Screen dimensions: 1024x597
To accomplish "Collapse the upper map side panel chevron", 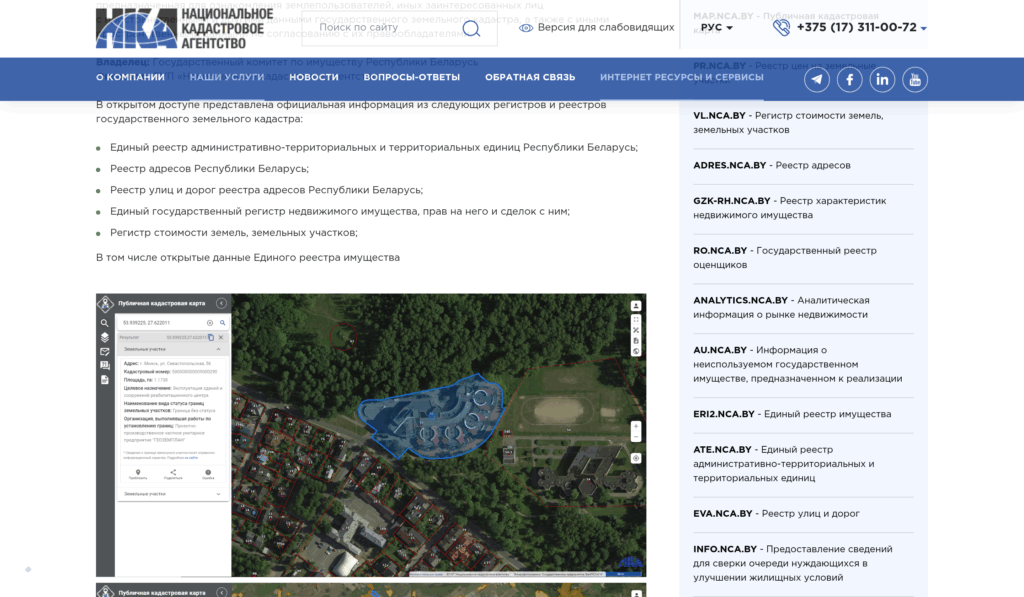I will (221, 303).
